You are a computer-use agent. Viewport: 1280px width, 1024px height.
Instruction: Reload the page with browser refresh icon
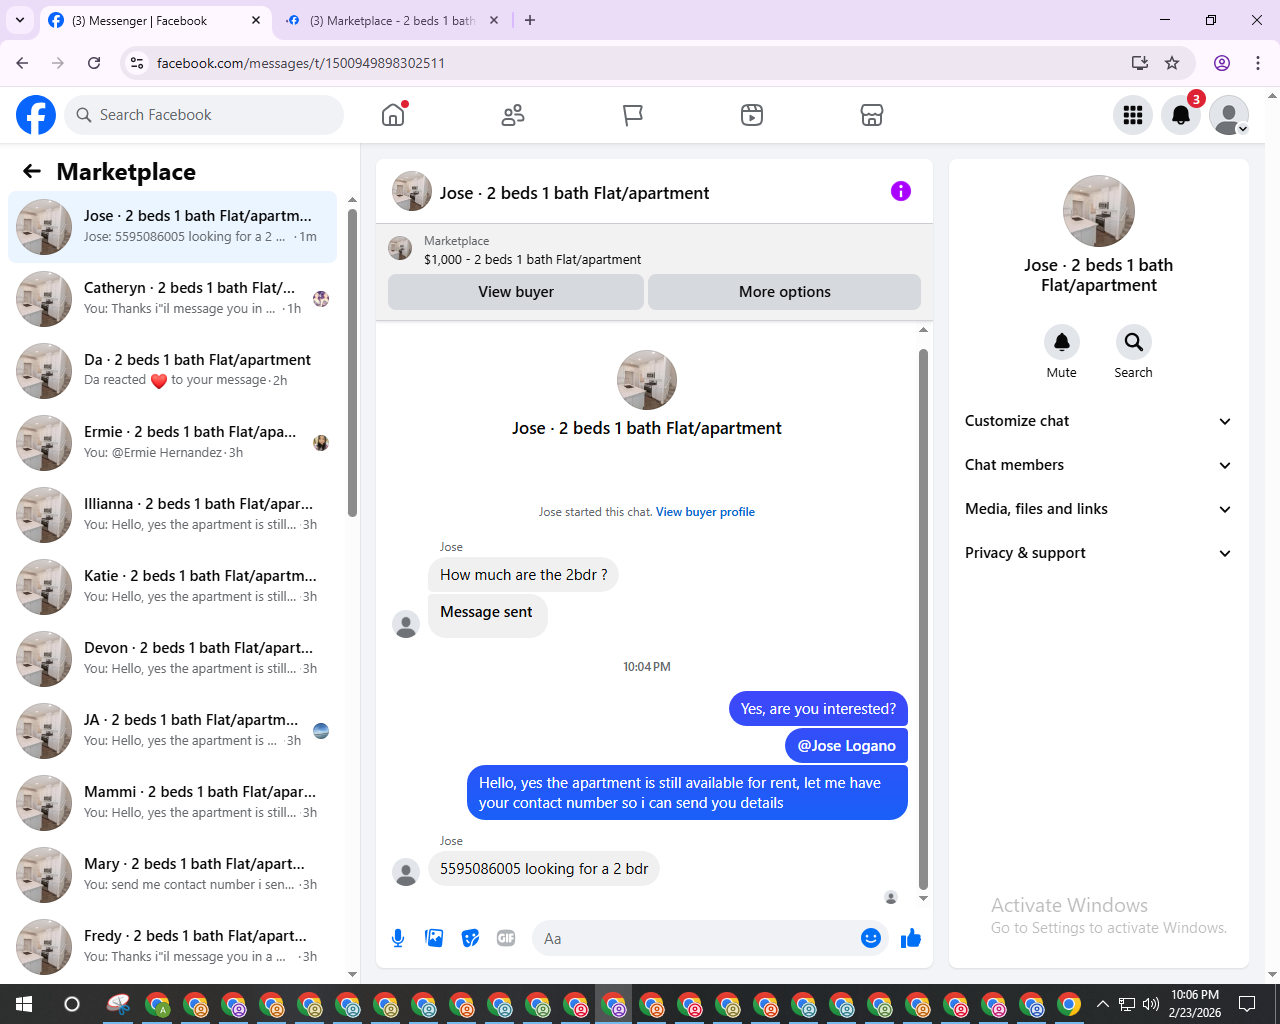94,63
